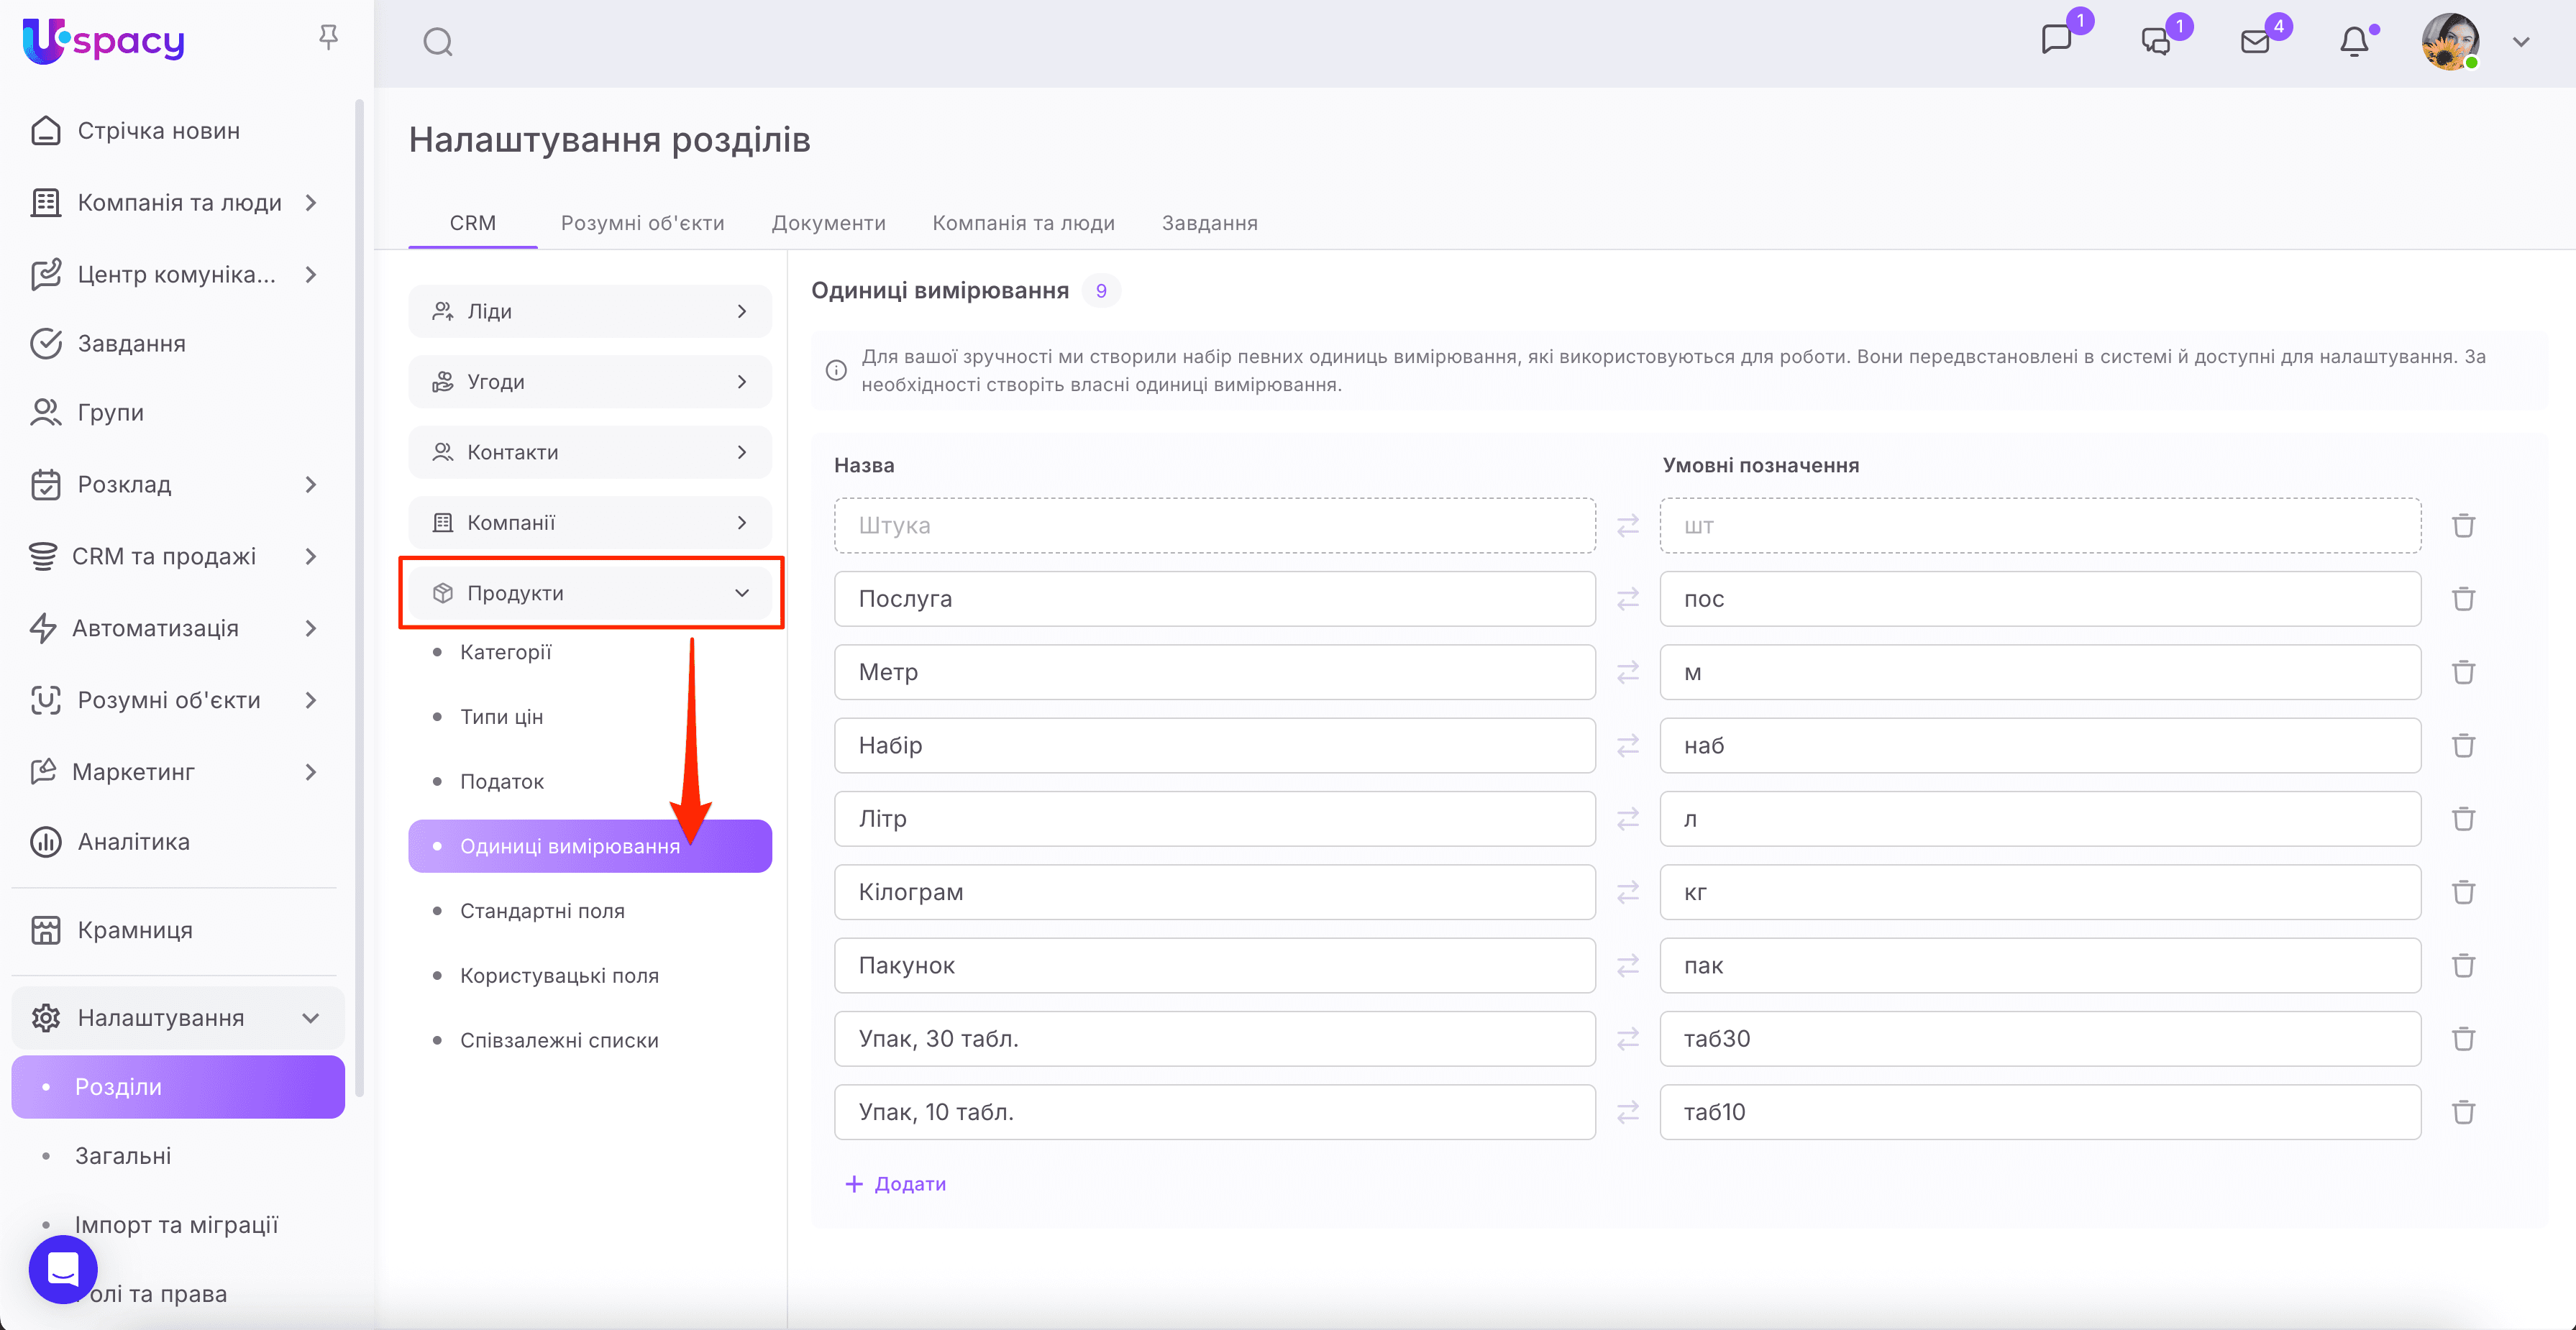The width and height of the screenshot is (2576, 1330).
Task: Collapse the Налаштування sidebar menu
Action: 310,1018
